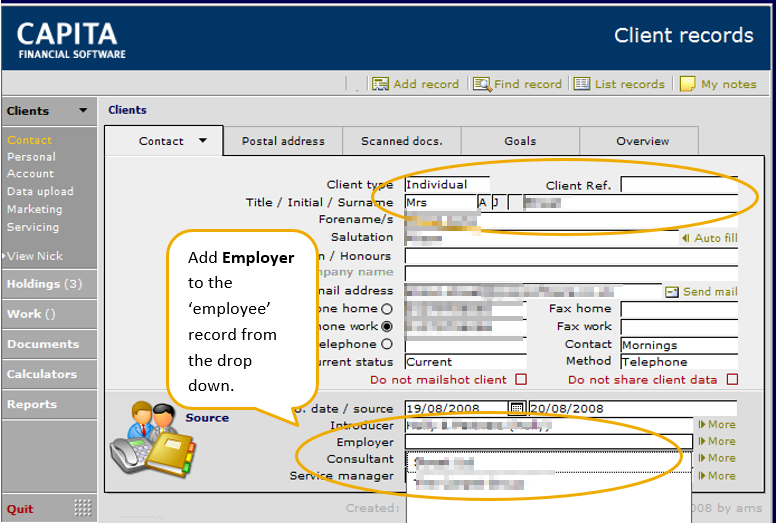Select Servicing in the sidebar
This screenshot has width=781, height=523.
(33, 227)
